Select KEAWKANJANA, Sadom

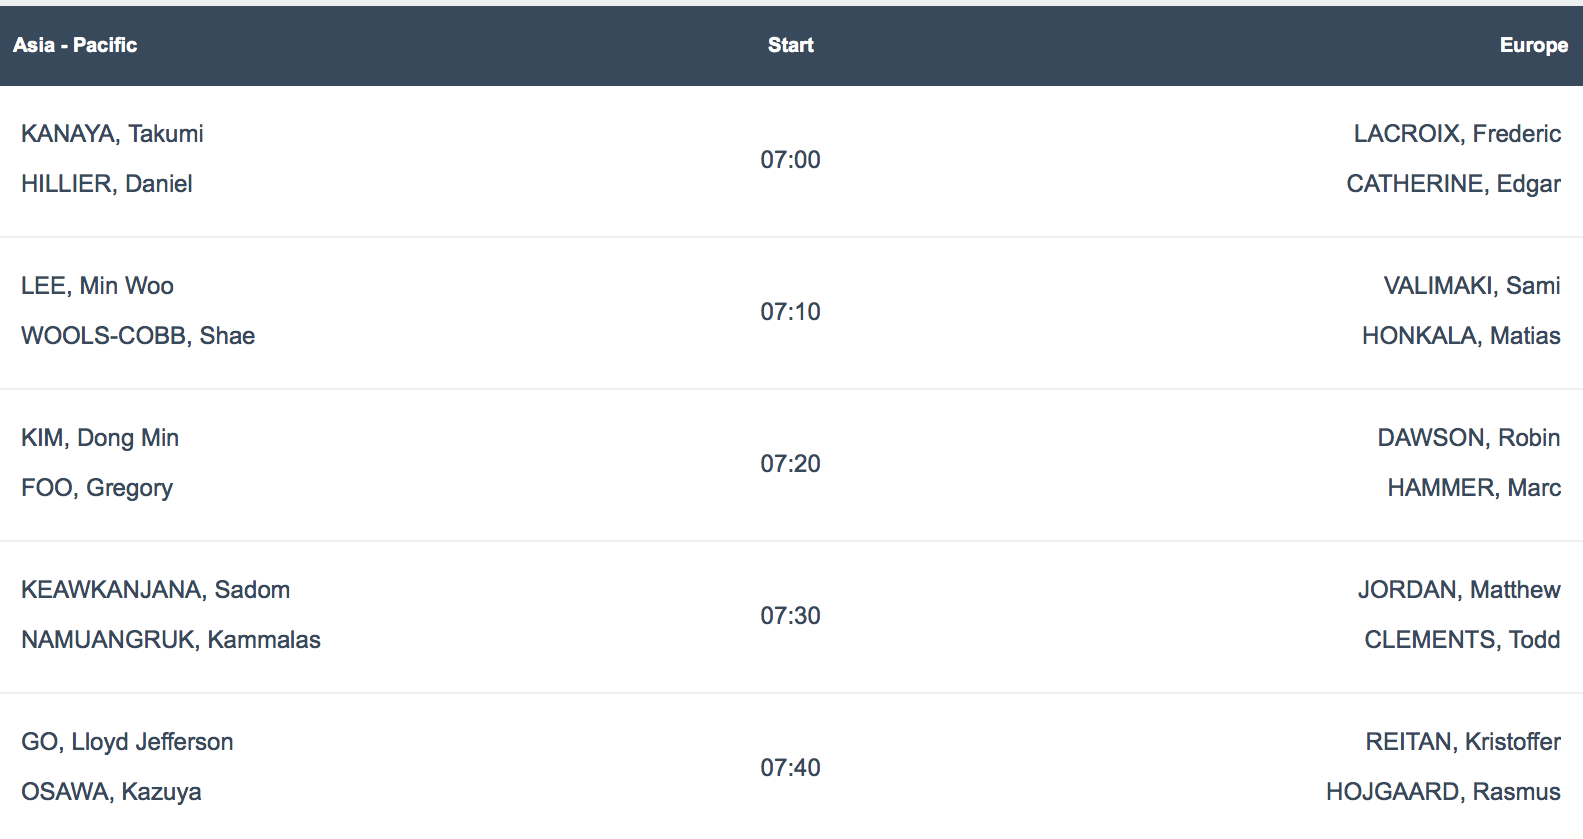click(x=156, y=590)
